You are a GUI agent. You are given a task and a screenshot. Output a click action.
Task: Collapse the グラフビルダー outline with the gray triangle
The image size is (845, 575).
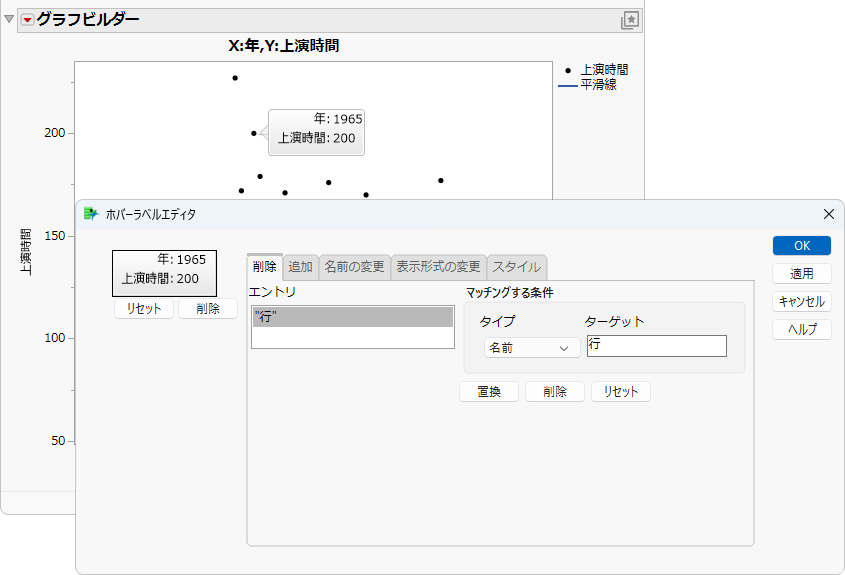coord(9,19)
